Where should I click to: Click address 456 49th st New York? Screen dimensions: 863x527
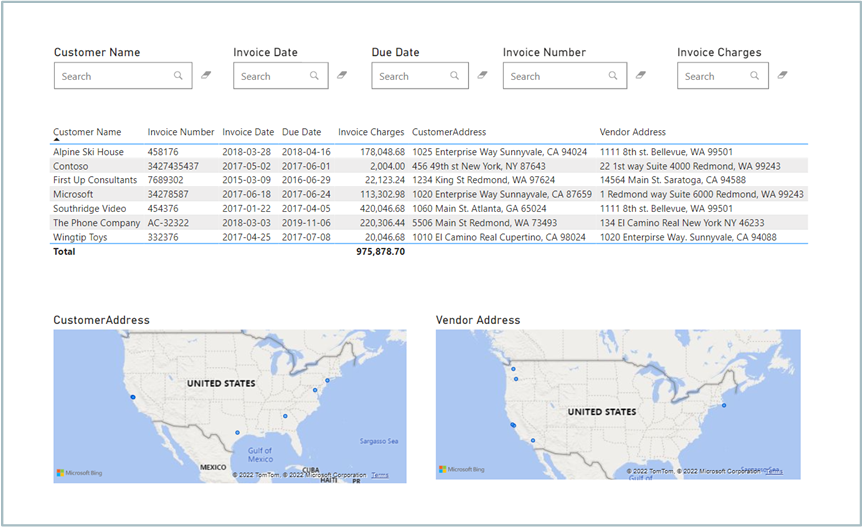pos(479,166)
